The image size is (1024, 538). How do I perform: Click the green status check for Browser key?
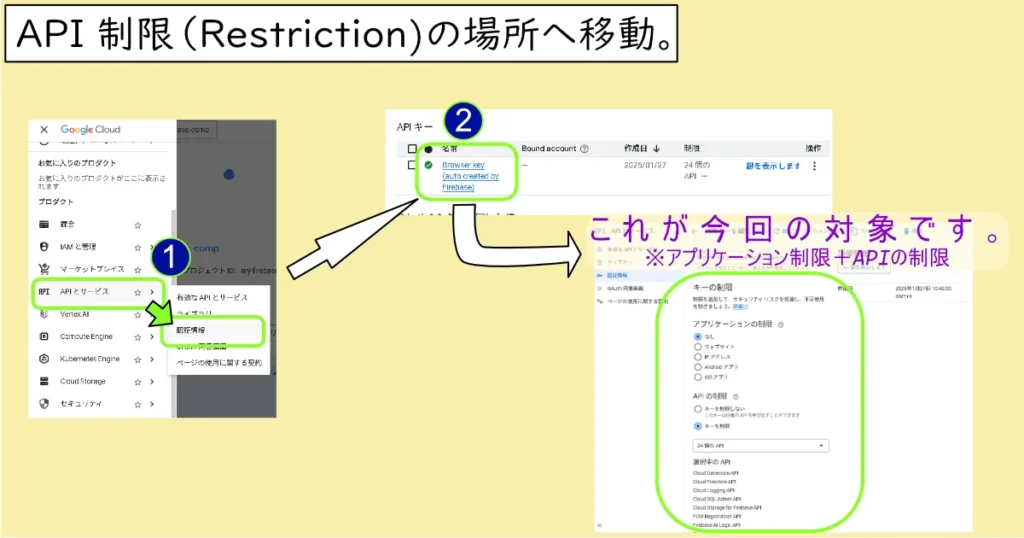point(428,165)
